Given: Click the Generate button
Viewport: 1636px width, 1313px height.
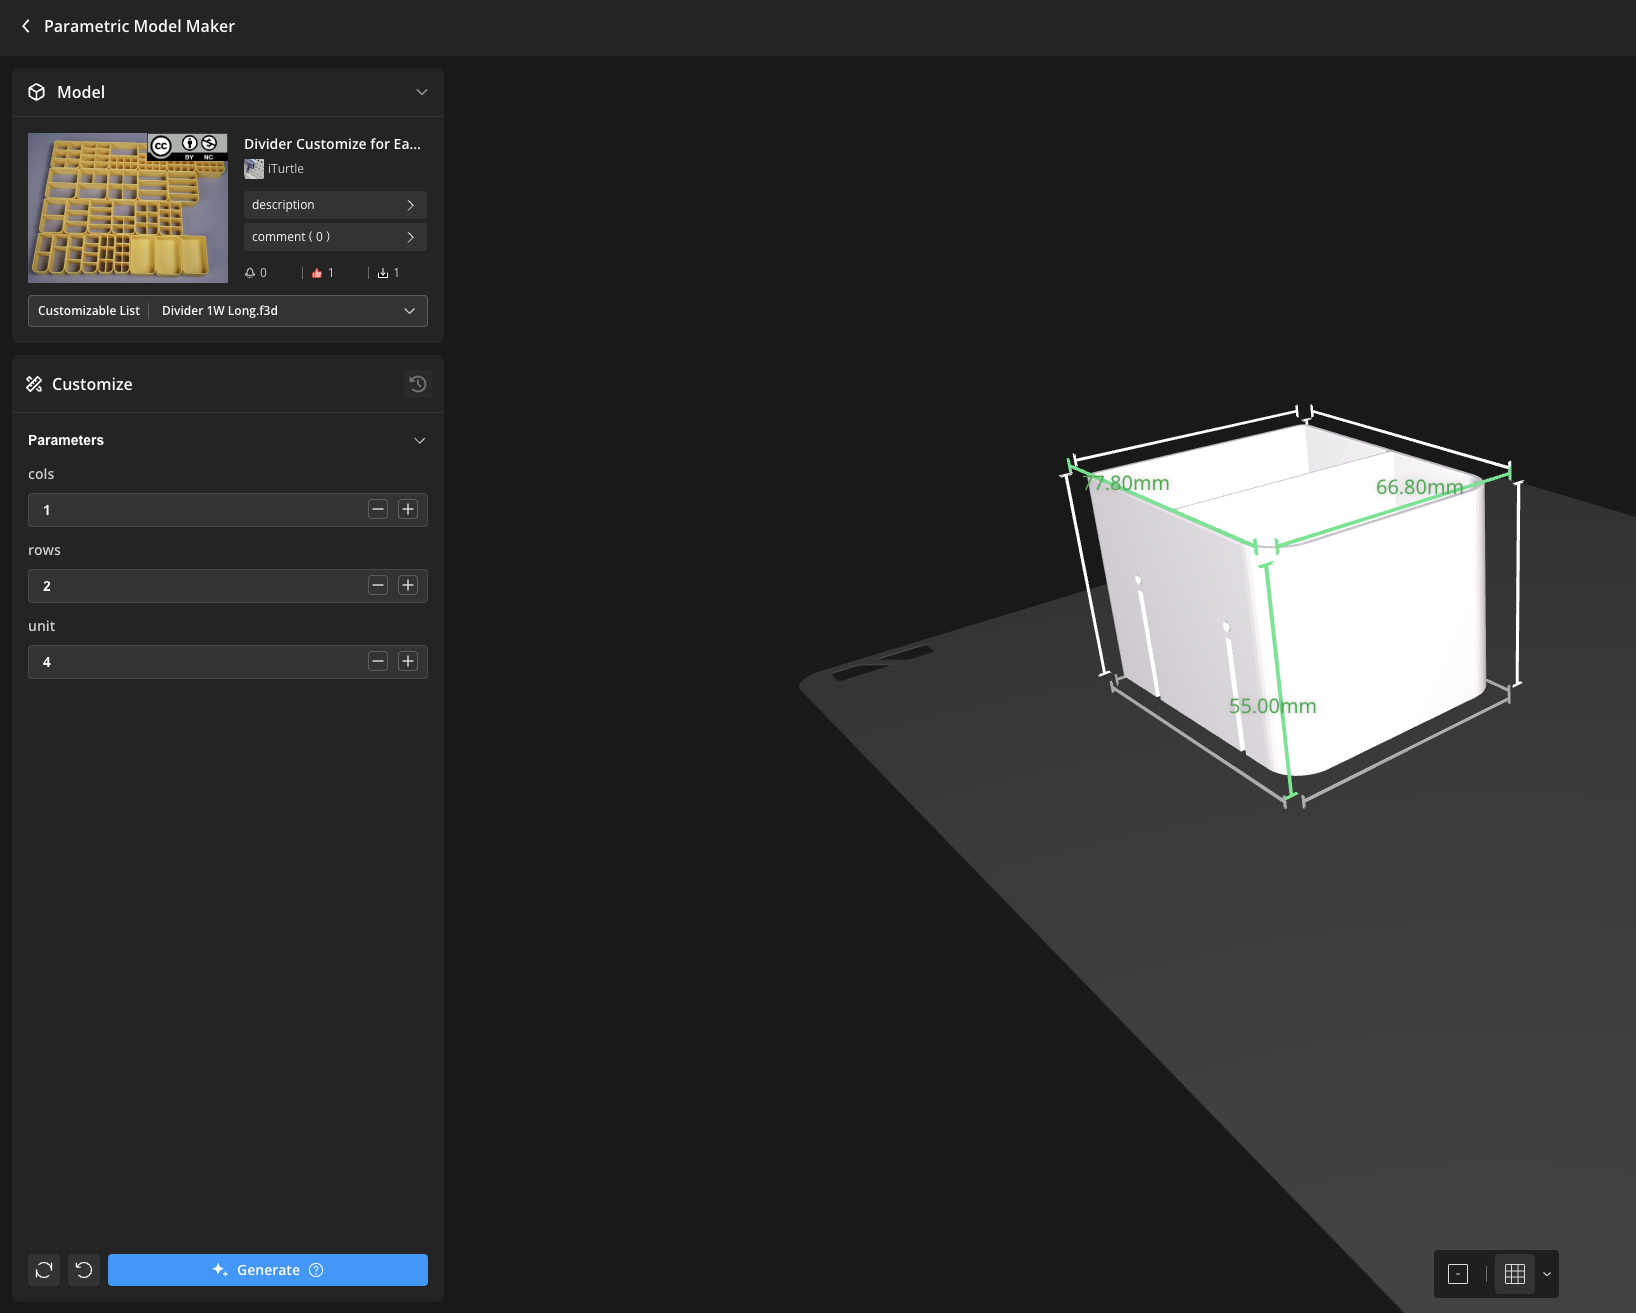Looking at the screenshot, I should (268, 1270).
